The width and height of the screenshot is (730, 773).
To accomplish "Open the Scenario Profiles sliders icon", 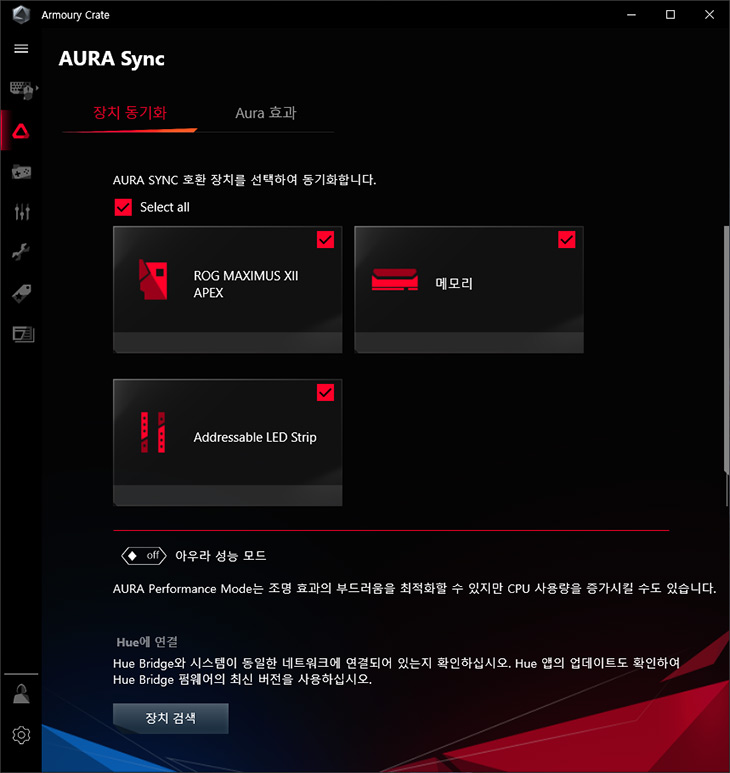I will 22,211.
